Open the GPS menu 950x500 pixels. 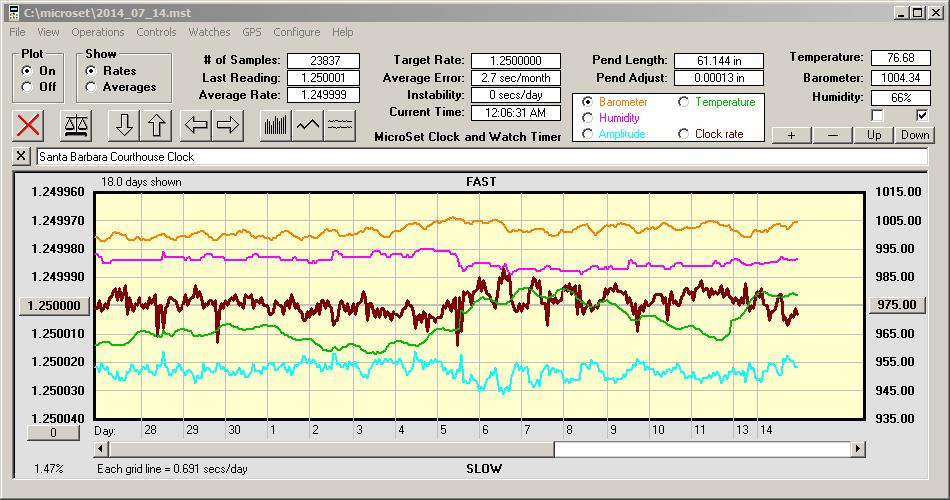(251, 32)
